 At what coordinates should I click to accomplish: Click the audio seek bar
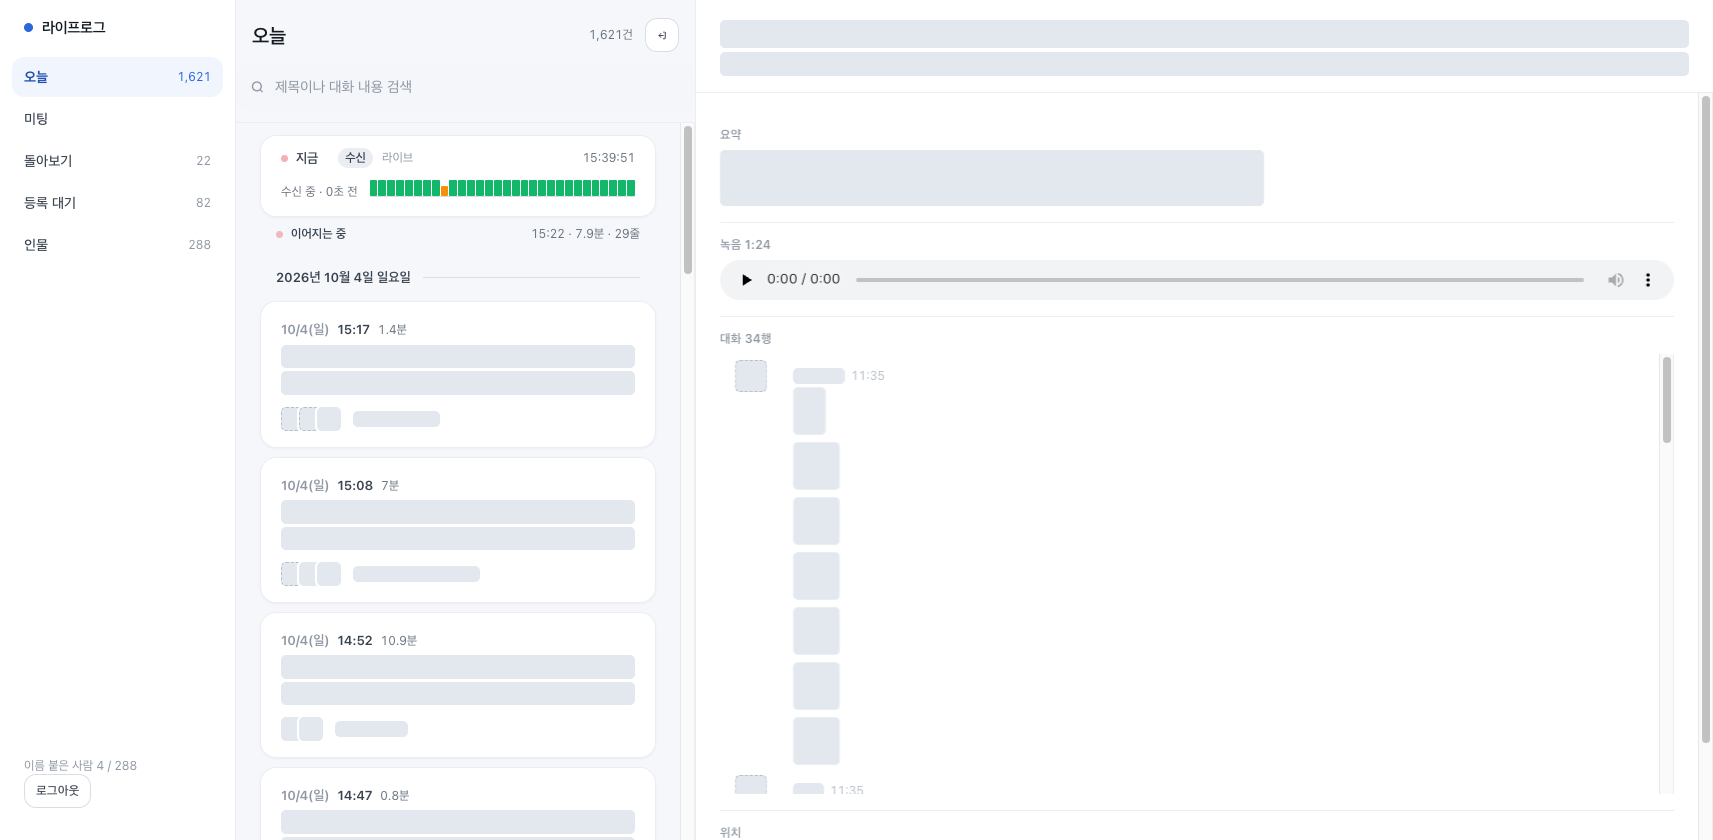coord(1220,280)
